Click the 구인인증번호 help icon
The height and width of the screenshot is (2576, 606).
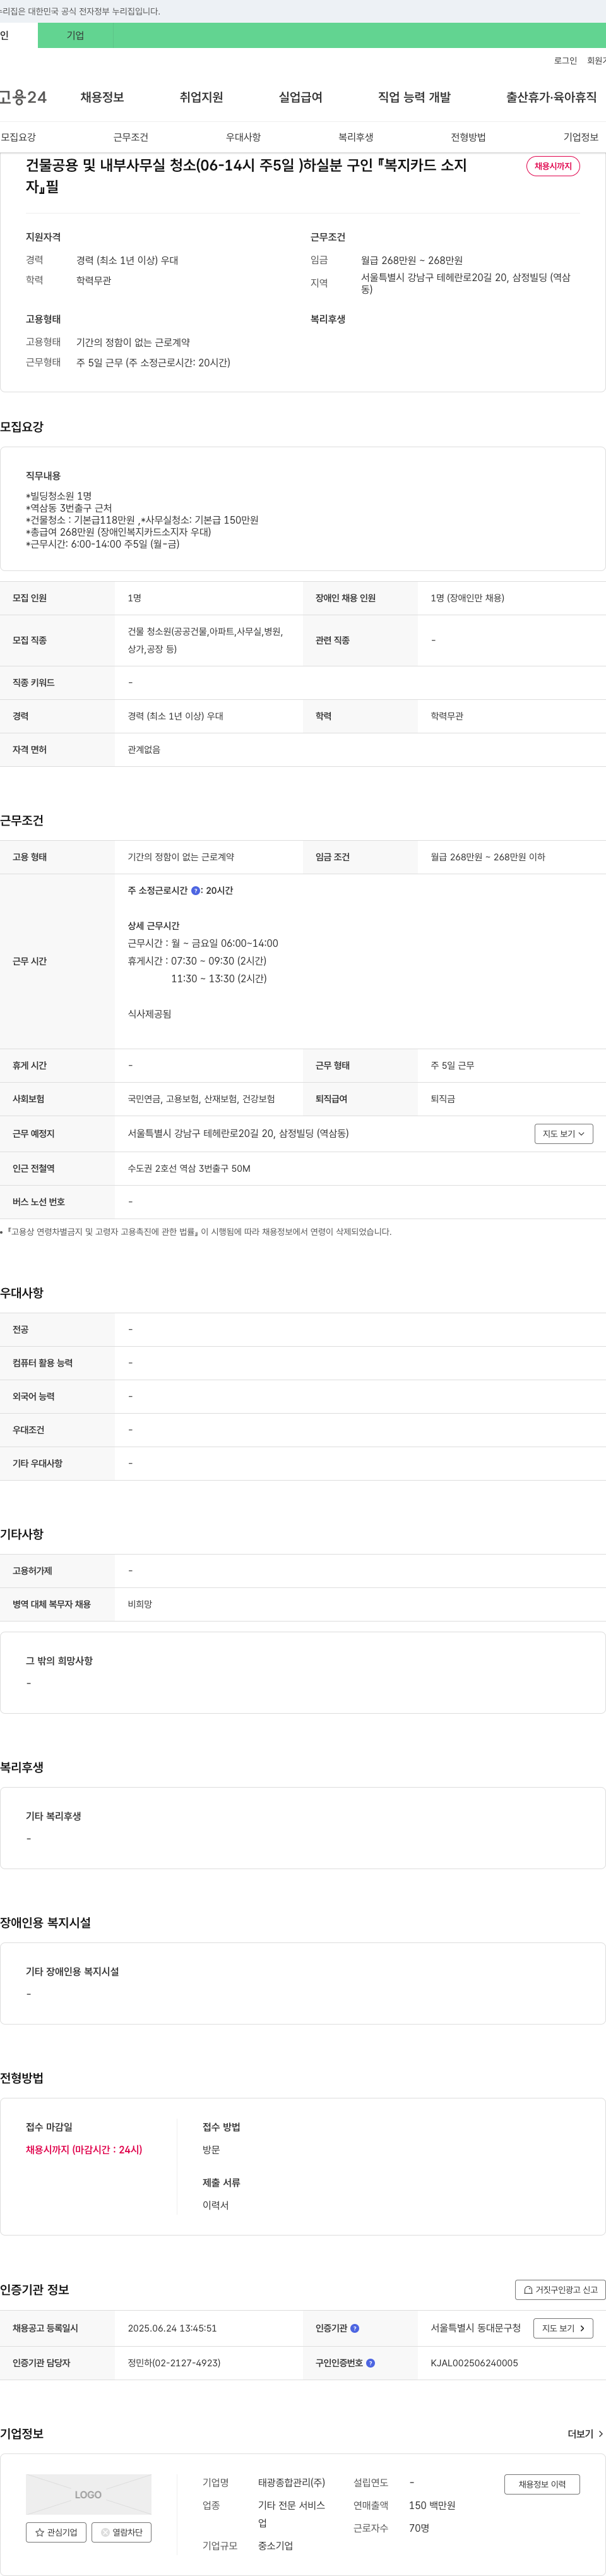371,2363
